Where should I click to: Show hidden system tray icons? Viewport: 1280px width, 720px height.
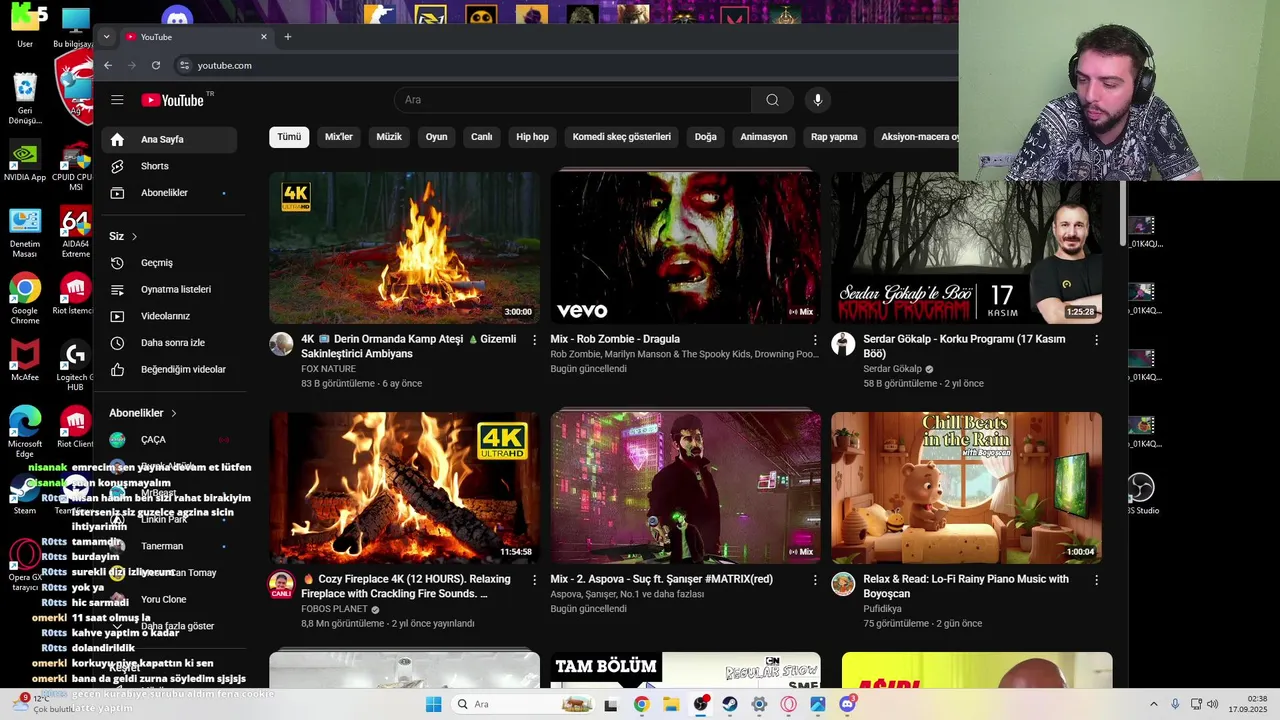[1153, 704]
